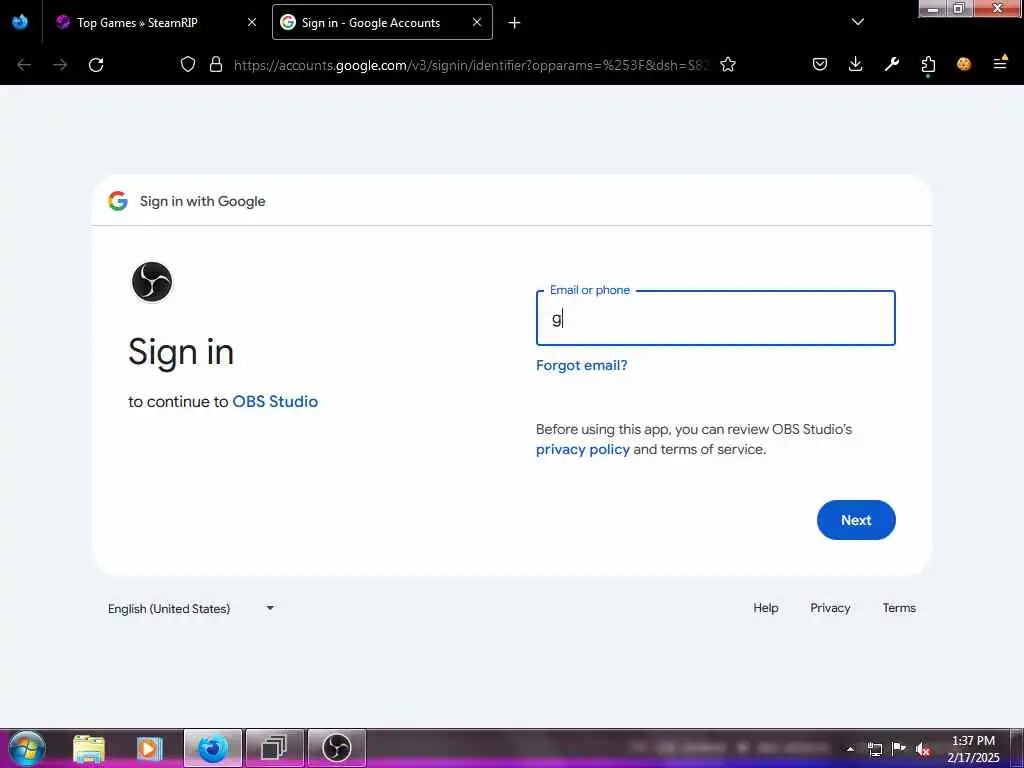Viewport: 1024px width, 768px height.
Task: Click the stacked windows taskbar icon
Action: [274, 748]
